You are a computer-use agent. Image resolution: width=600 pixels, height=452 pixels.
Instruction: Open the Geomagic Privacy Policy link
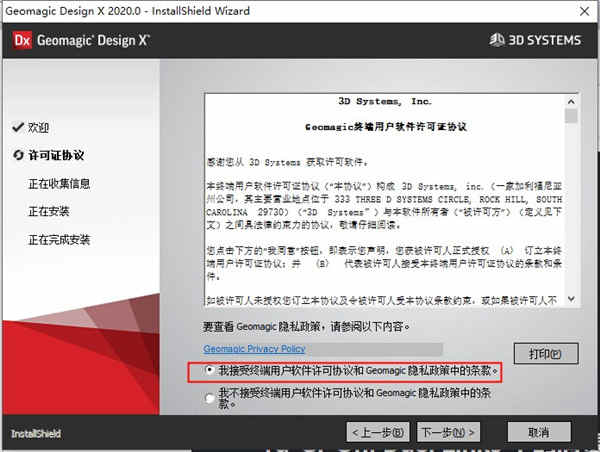[x=254, y=349]
